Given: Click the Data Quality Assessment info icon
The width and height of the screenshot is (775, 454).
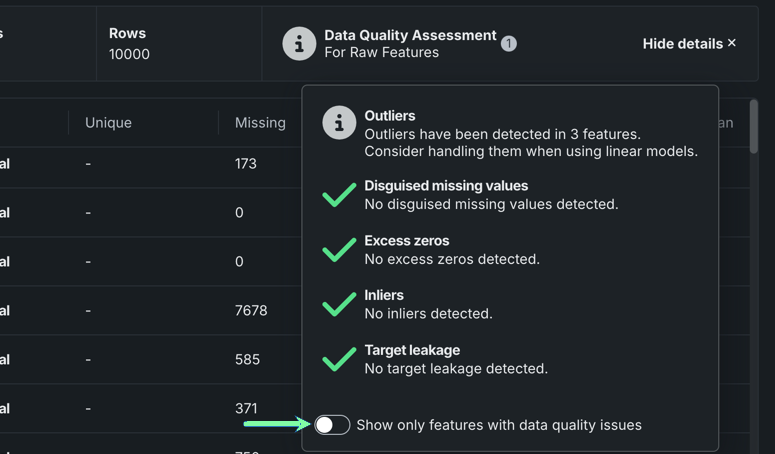Looking at the screenshot, I should pyautogui.click(x=299, y=43).
